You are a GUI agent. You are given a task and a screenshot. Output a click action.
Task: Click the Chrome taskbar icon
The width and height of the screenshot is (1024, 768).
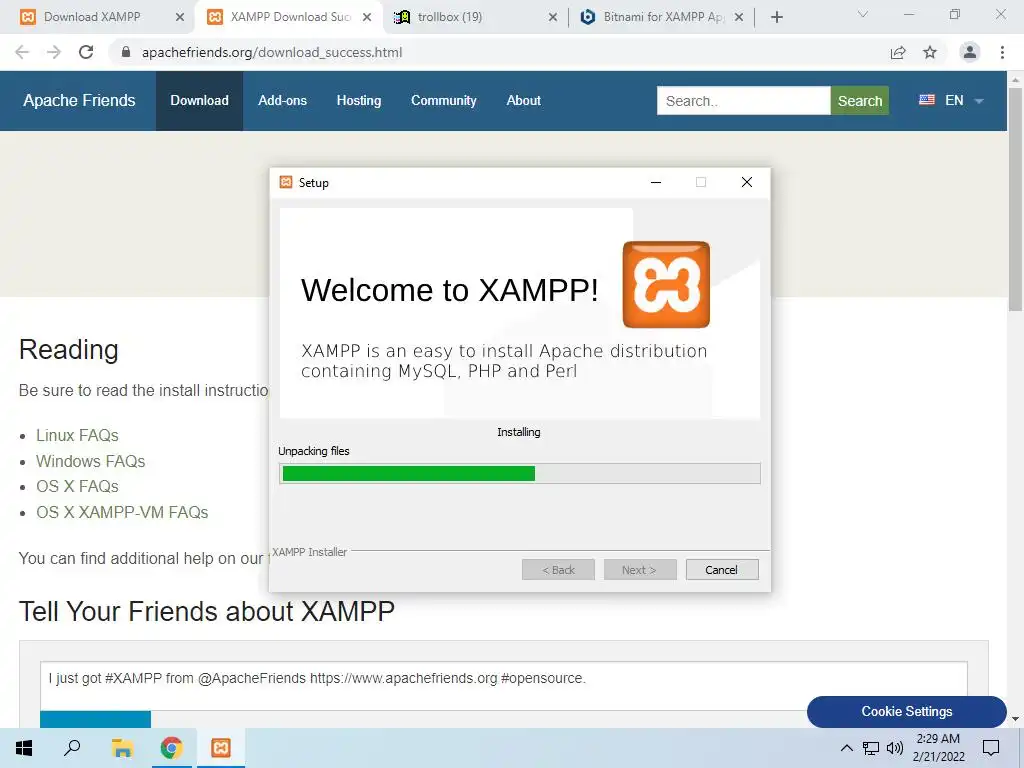171,748
